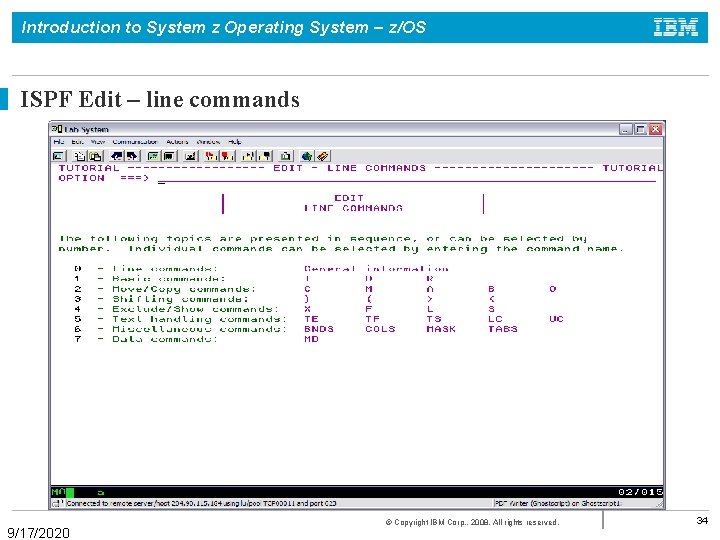Open the Communication menu
This screenshot has height=540, width=720.
point(135,142)
